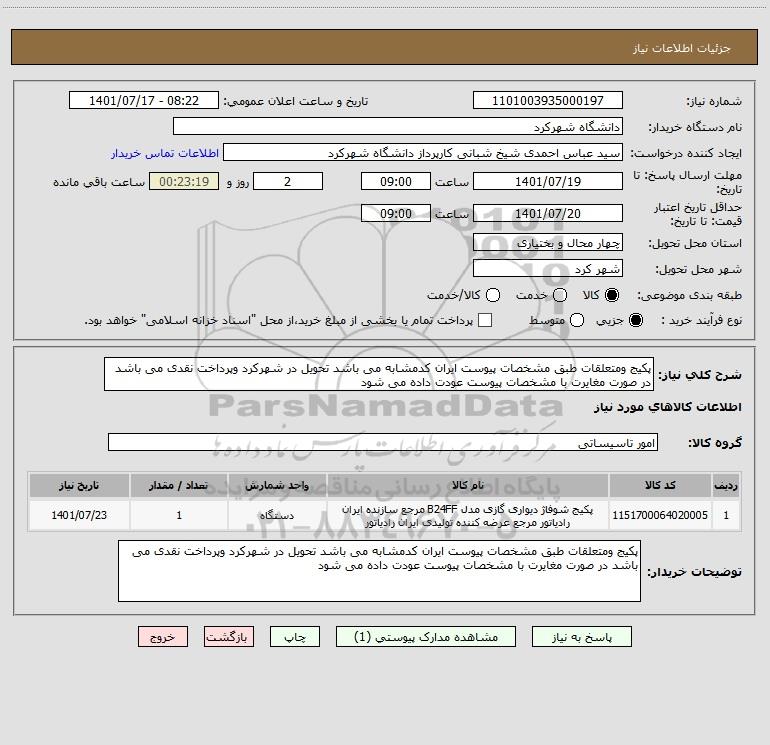Select the کالا radio button

click(612, 295)
